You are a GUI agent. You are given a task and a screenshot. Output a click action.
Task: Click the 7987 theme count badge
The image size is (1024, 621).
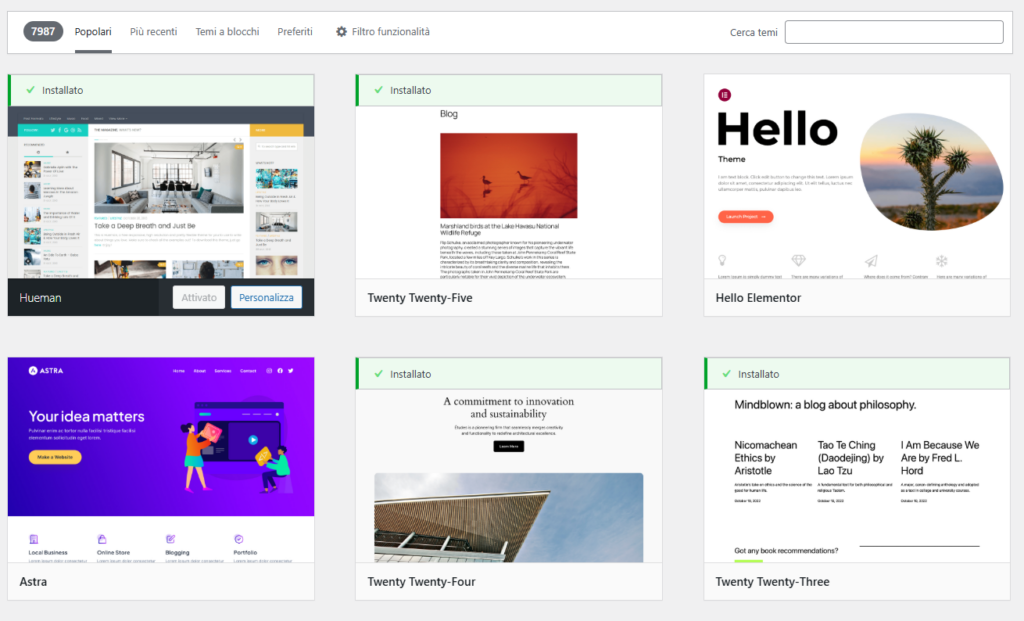pos(43,32)
